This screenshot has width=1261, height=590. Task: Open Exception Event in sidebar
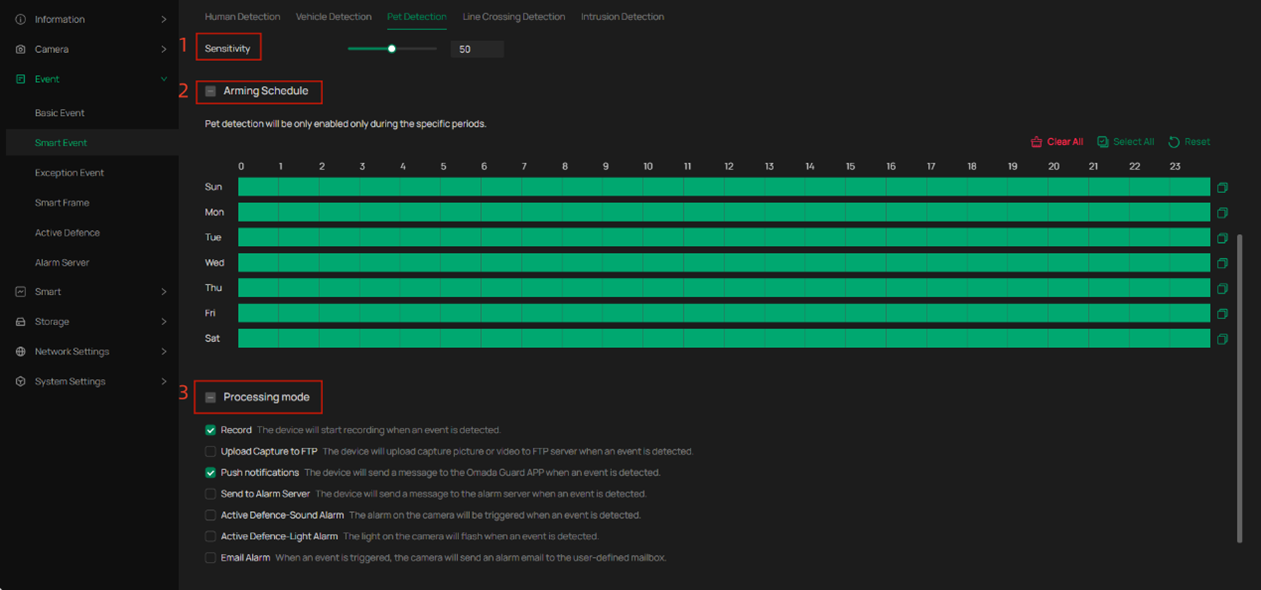69,173
